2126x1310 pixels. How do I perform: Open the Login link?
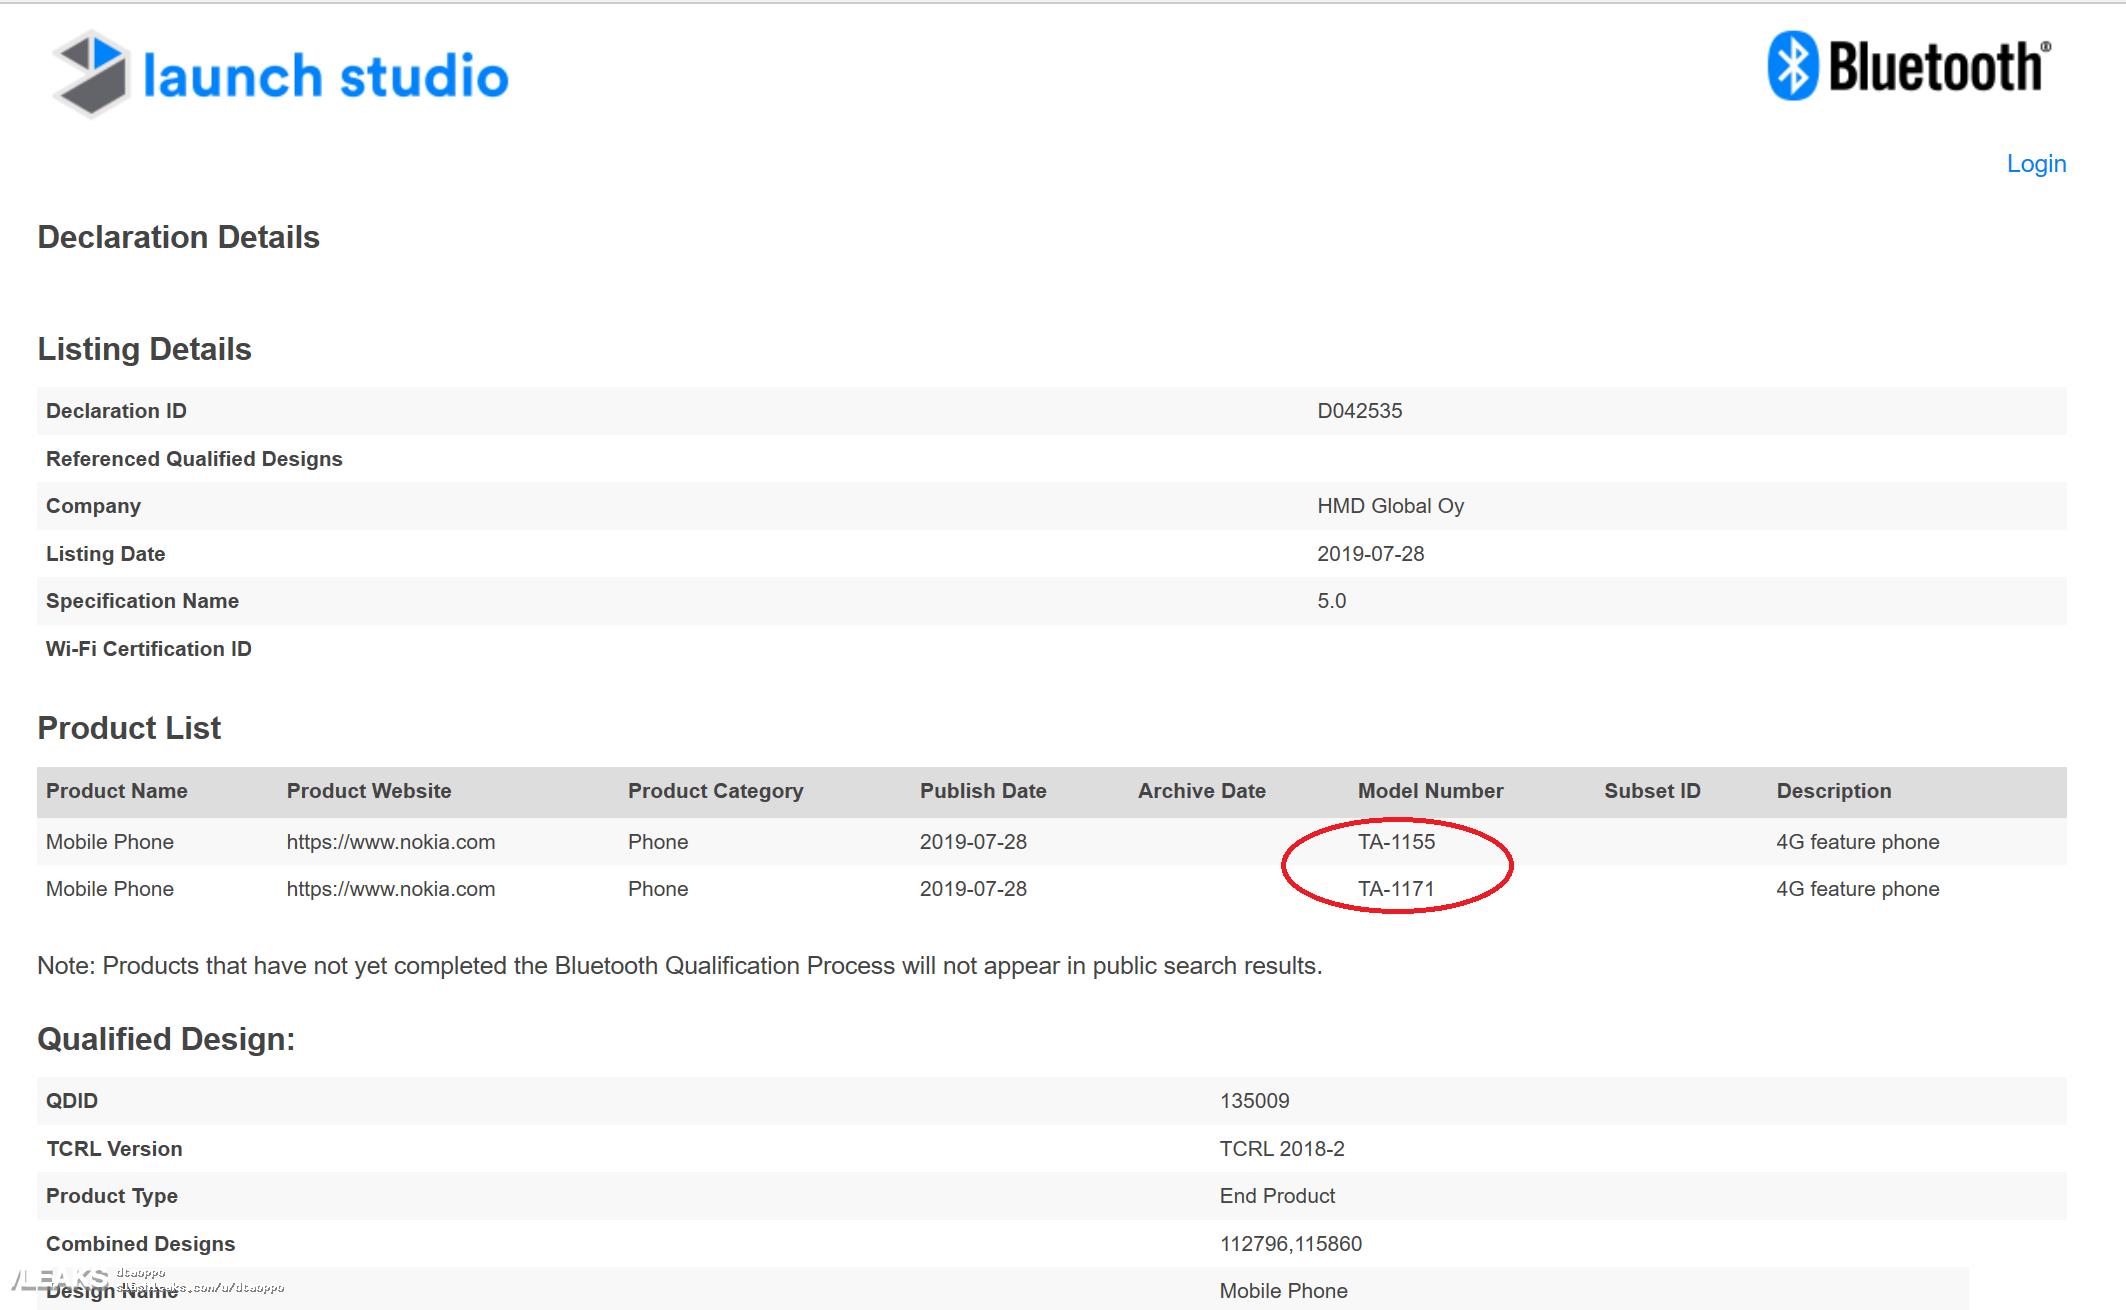tap(2036, 163)
